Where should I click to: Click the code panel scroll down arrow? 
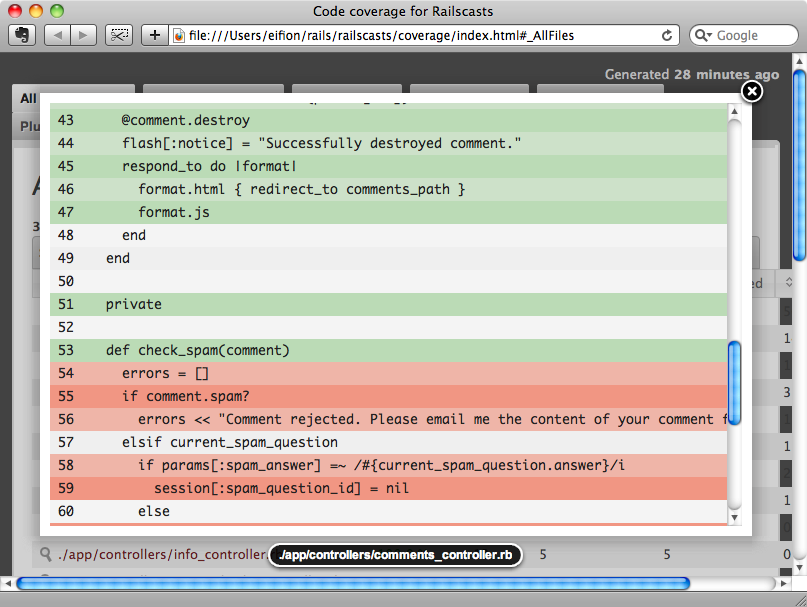pyautogui.click(x=734, y=517)
